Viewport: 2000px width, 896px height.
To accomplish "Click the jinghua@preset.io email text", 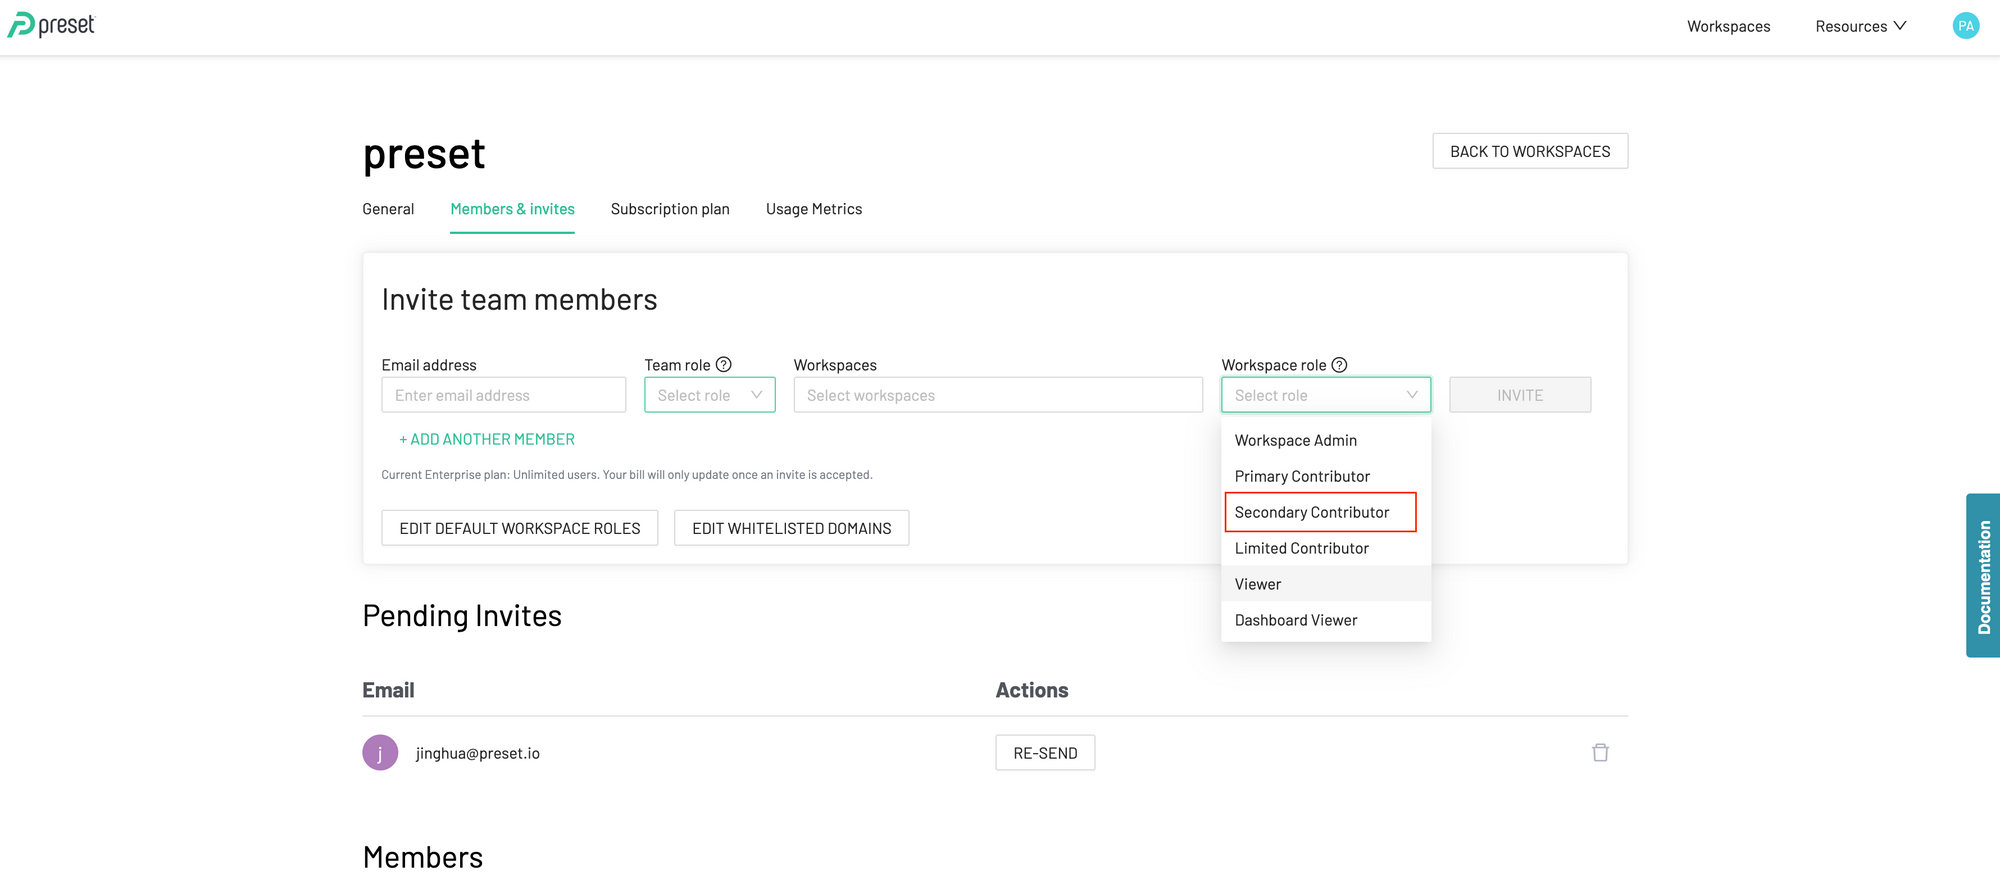I will coord(478,753).
